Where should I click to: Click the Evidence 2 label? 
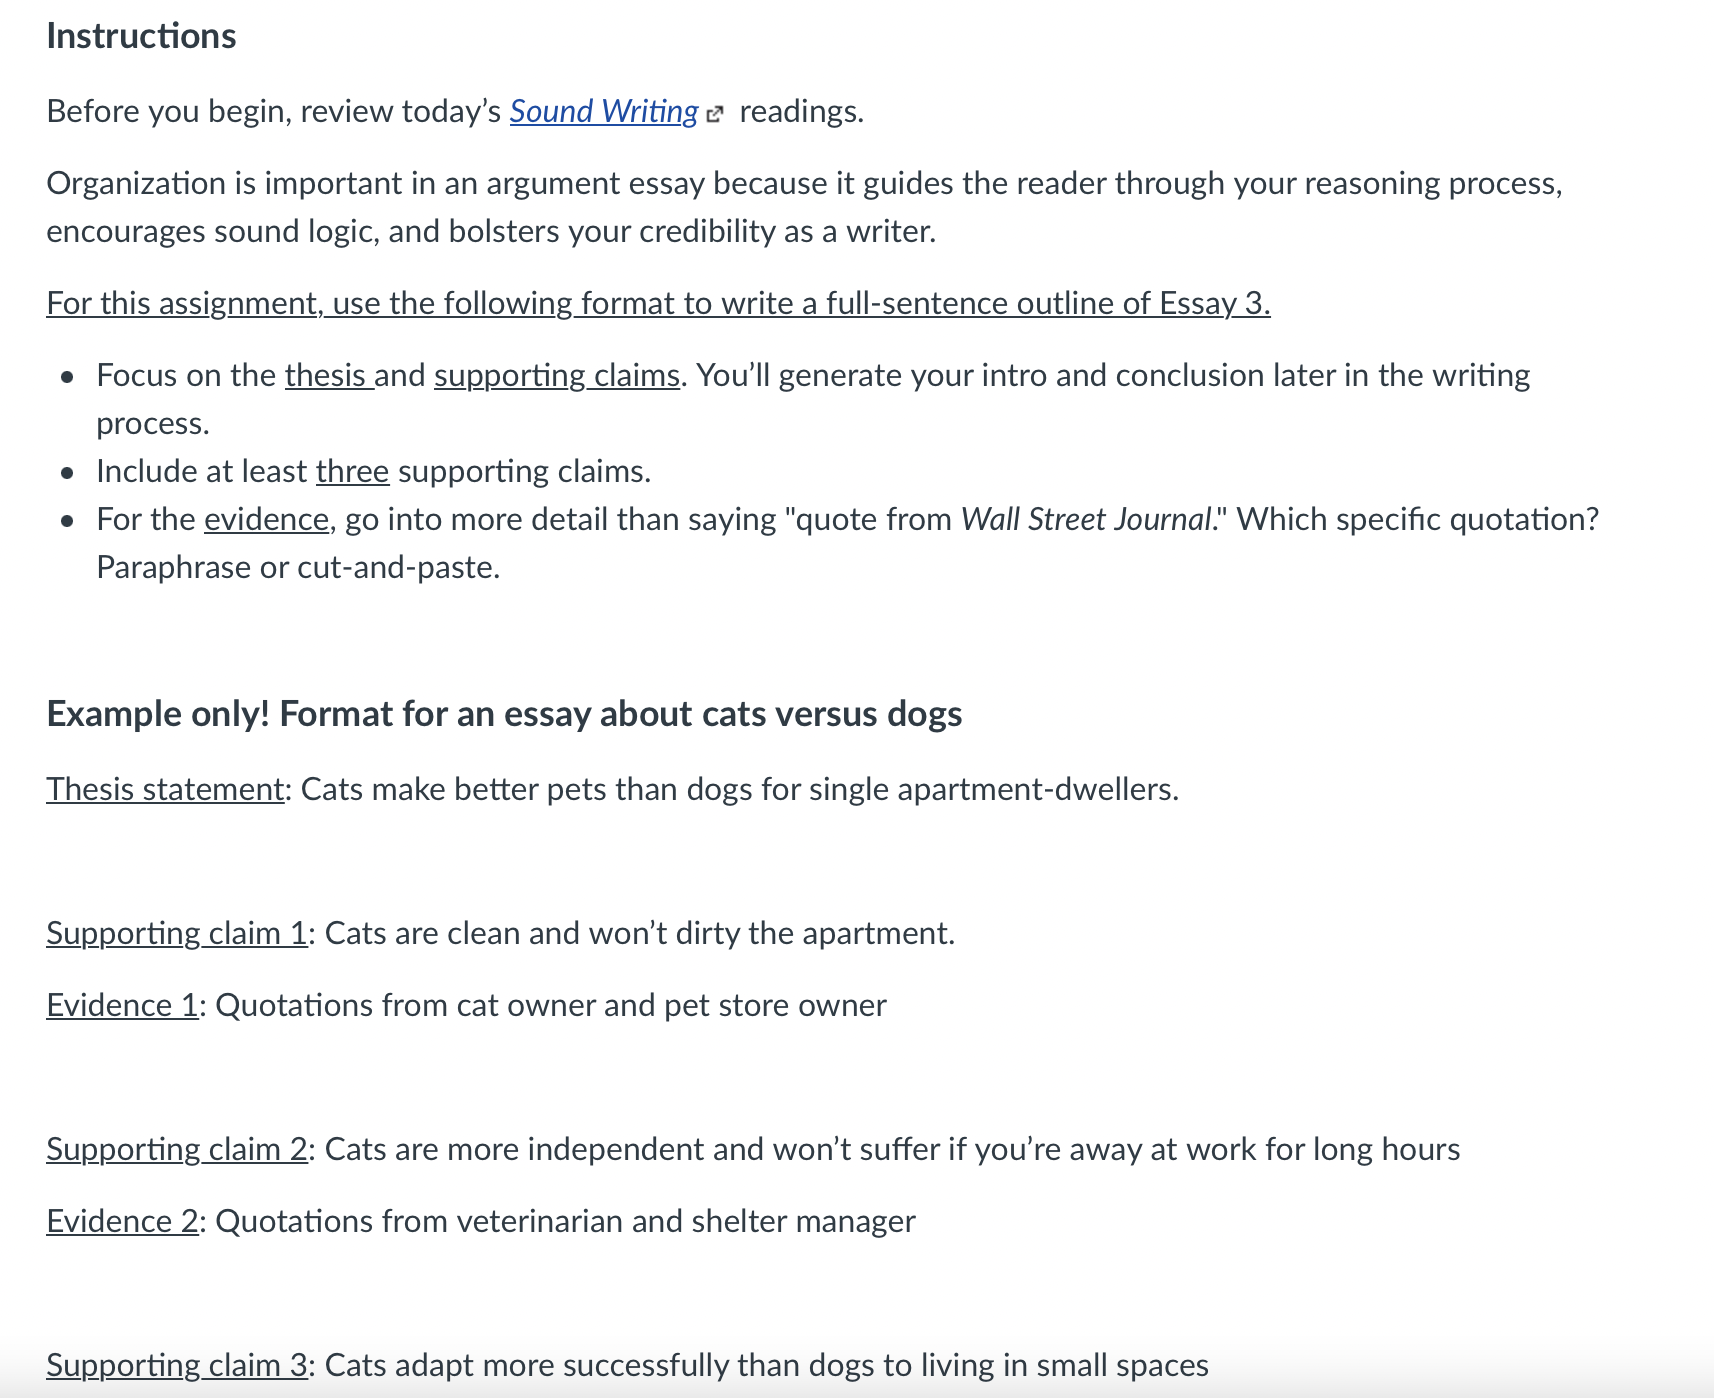tap(123, 1221)
